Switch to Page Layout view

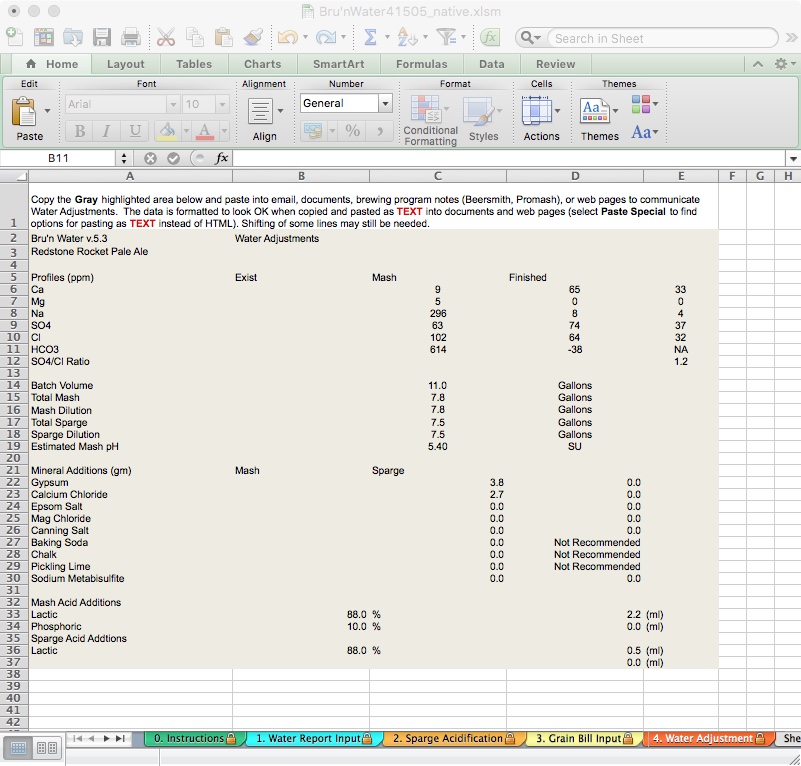tap(43, 747)
